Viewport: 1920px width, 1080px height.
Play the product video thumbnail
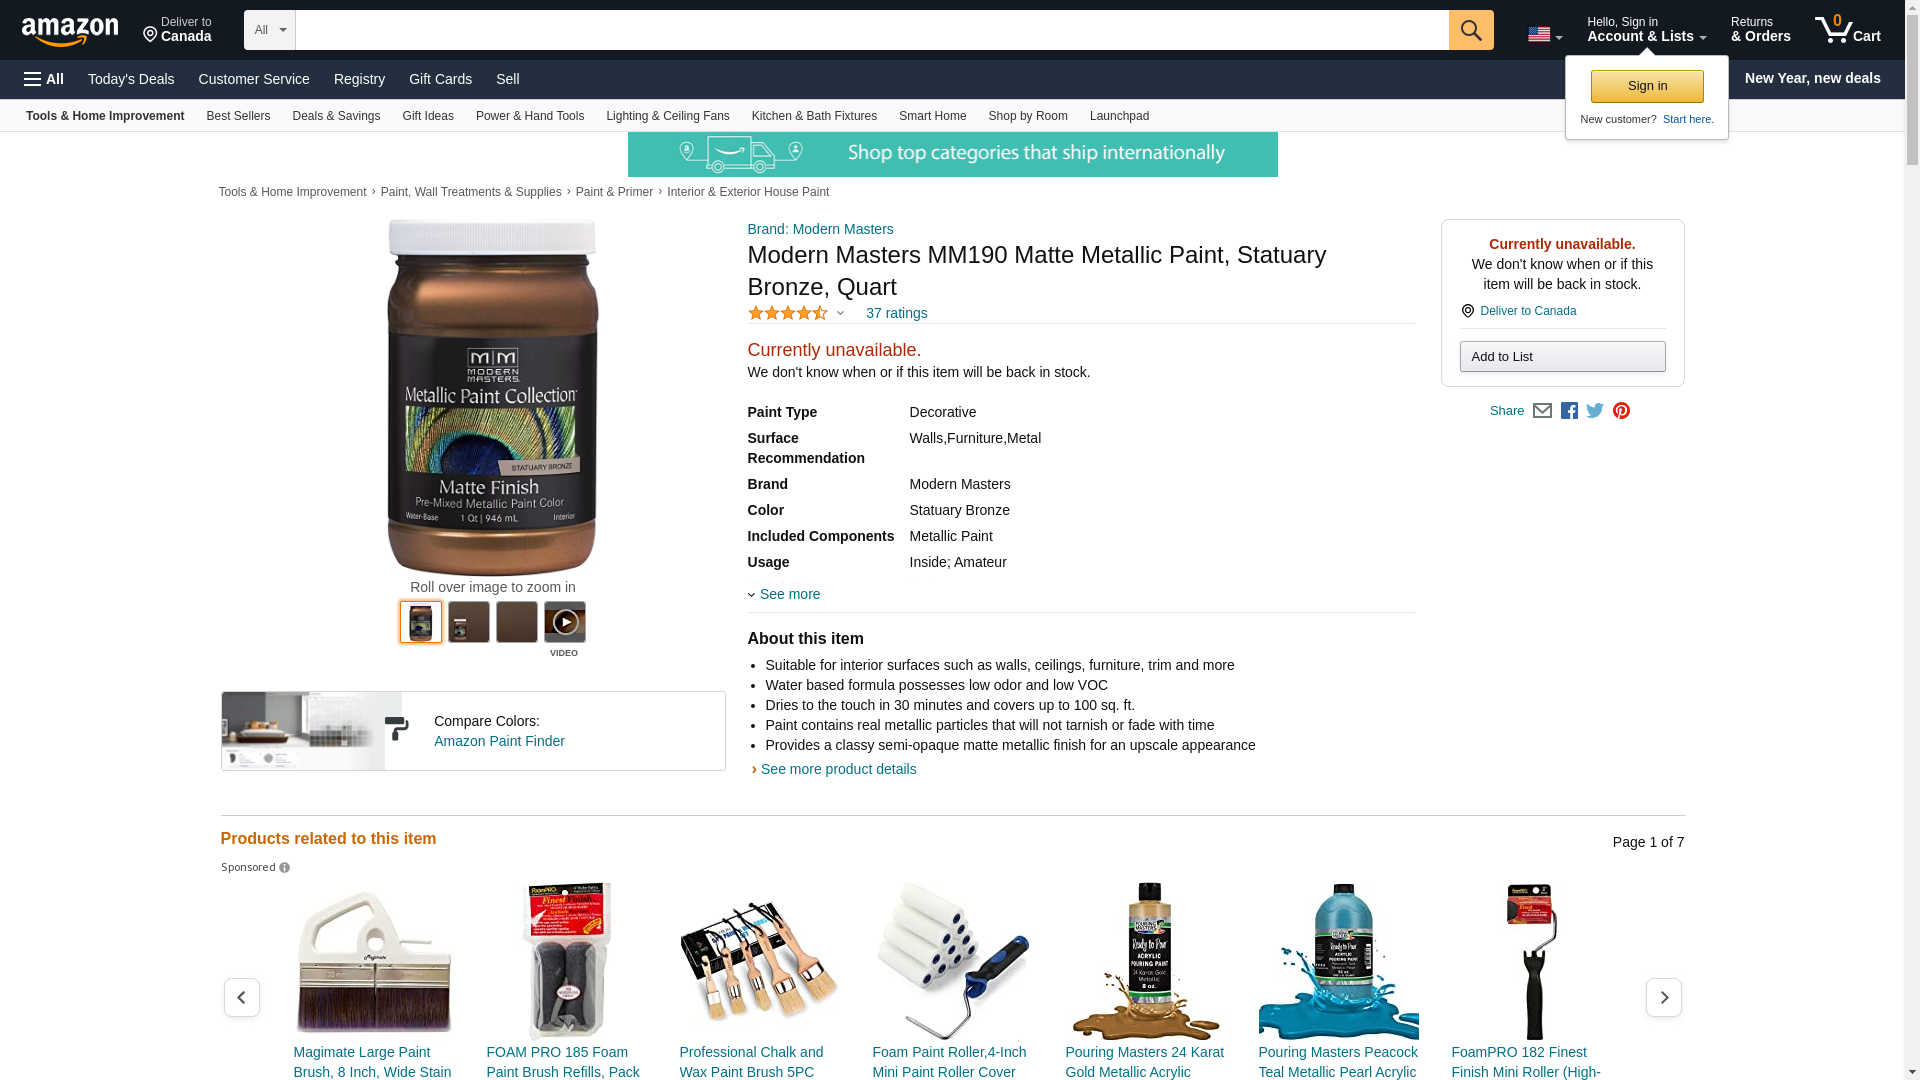[x=564, y=622]
